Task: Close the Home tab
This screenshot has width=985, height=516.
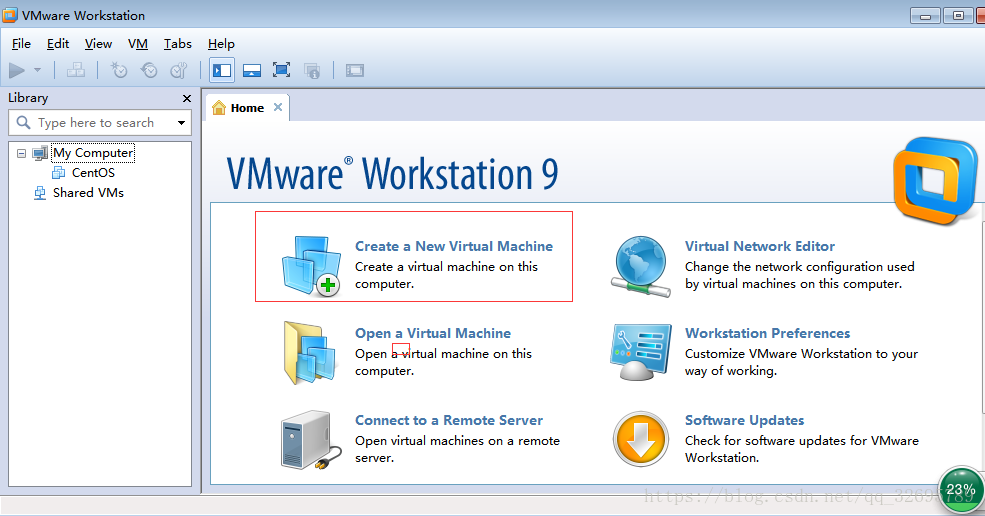Action: coord(278,107)
